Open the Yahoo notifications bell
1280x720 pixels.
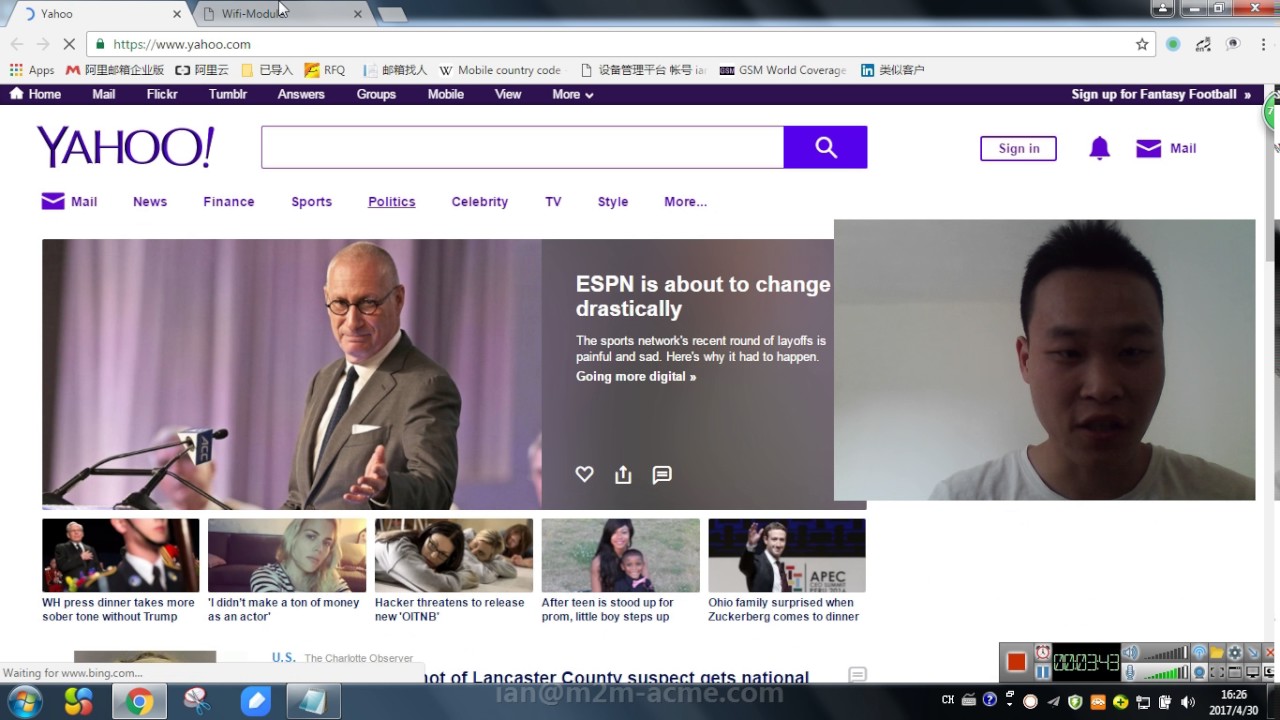click(1099, 148)
